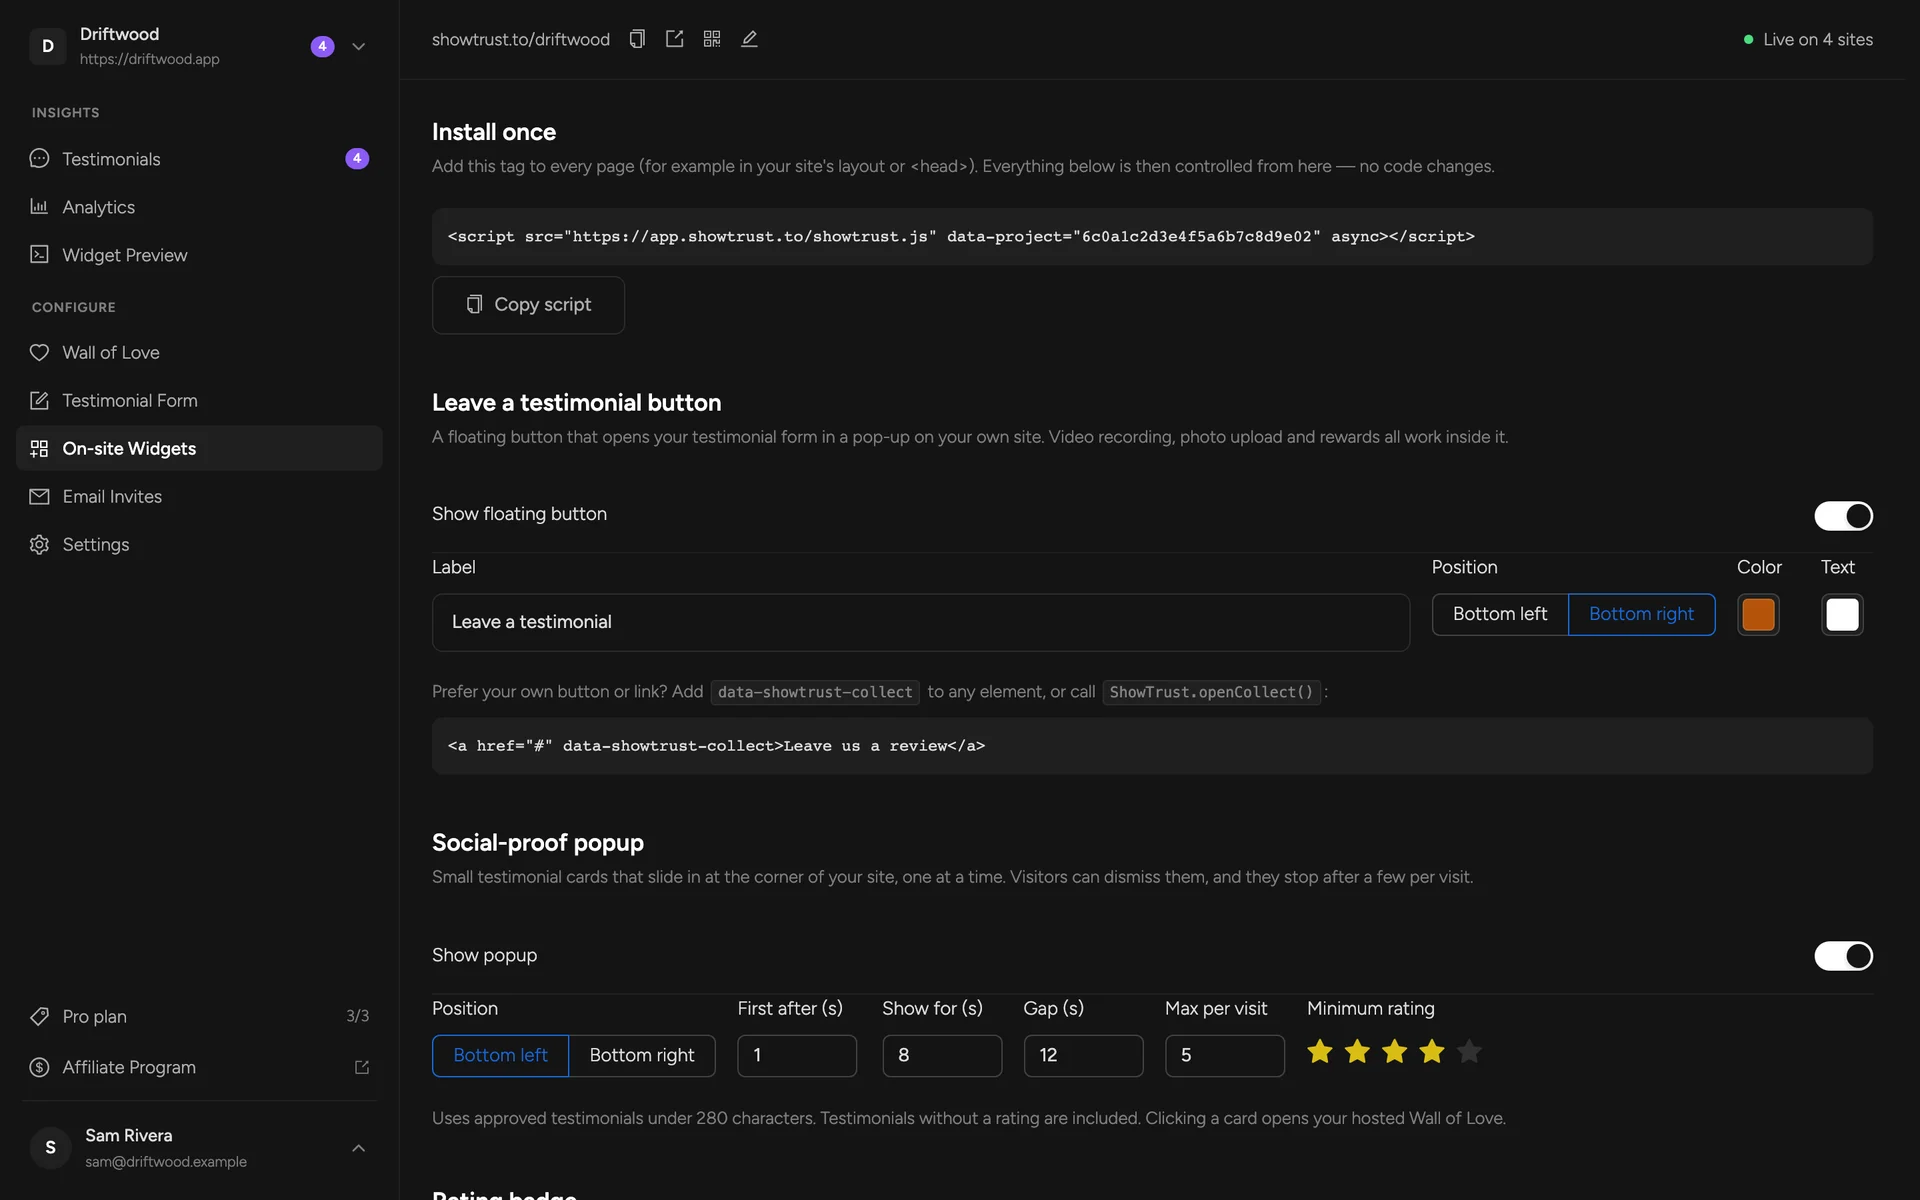Set floating button position to Bottom right
Viewport: 1920px width, 1200px height.
tap(1642, 614)
